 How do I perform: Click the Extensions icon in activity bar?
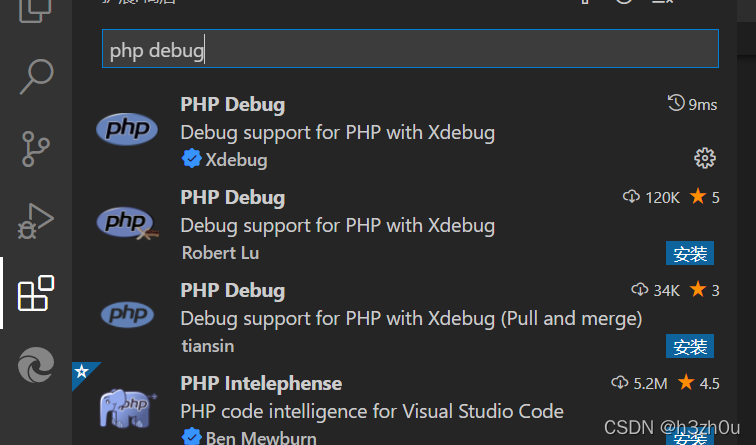[37, 293]
